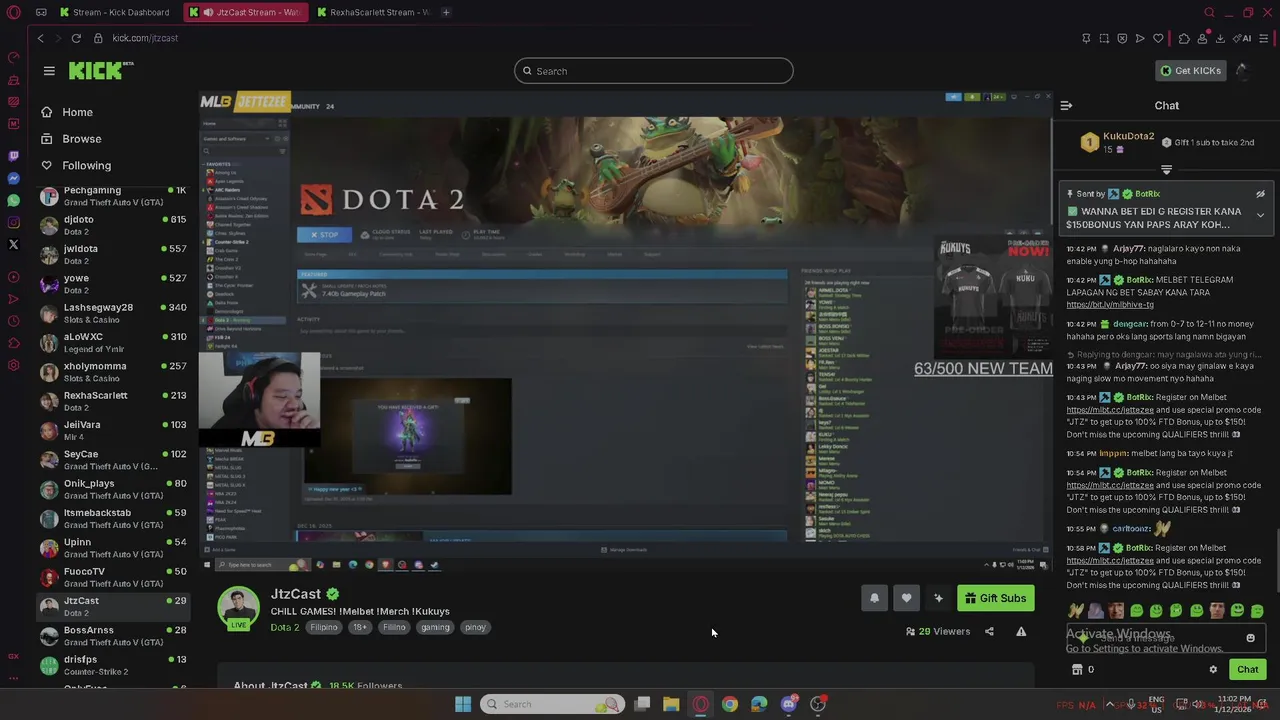The width and height of the screenshot is (1280, 720).
Task: Expand the gift leaderboard chevron
Action: [1166, 170]
